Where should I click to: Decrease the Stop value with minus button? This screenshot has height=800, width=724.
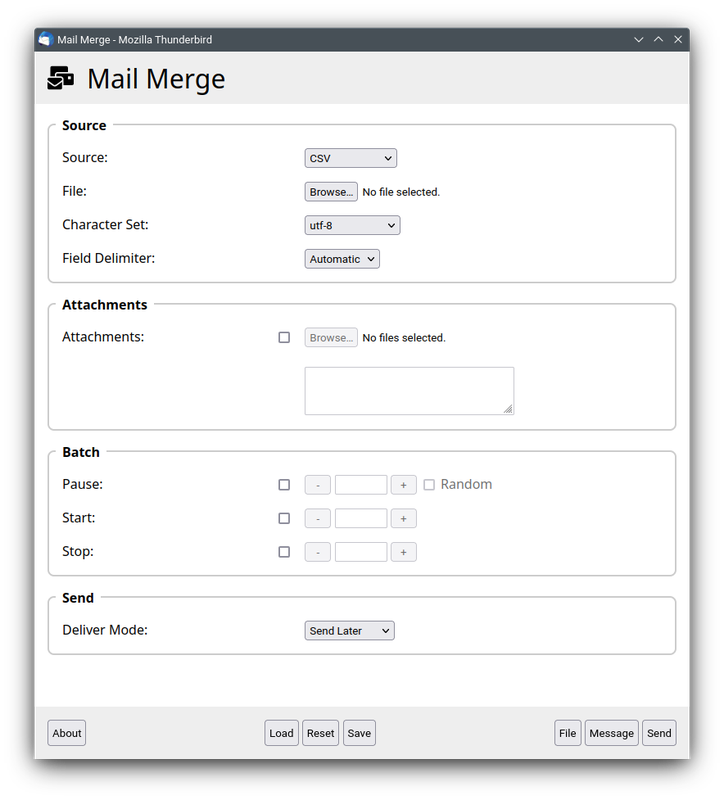tap(317, 552)
